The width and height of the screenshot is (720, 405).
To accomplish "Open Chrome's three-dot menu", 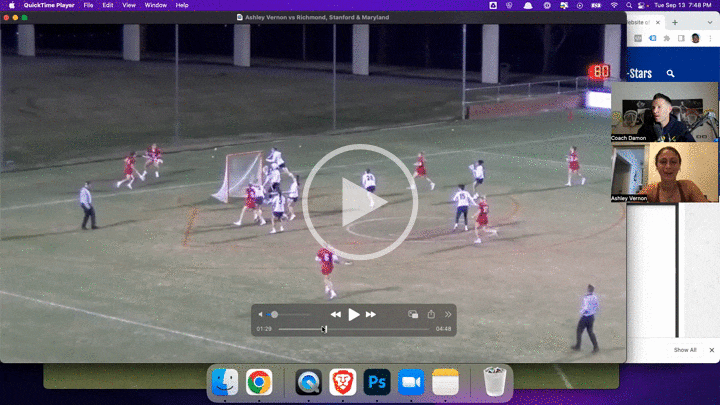I will (711, 38).
